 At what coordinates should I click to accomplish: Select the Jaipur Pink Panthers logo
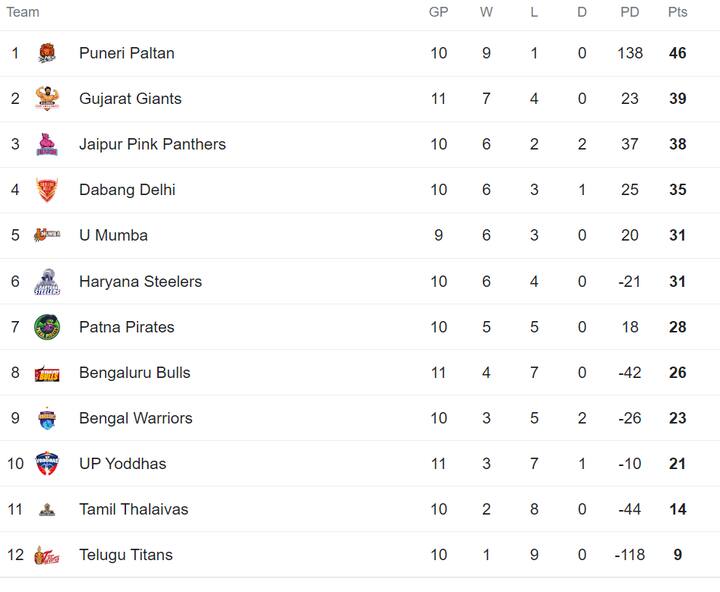[47, 144]
